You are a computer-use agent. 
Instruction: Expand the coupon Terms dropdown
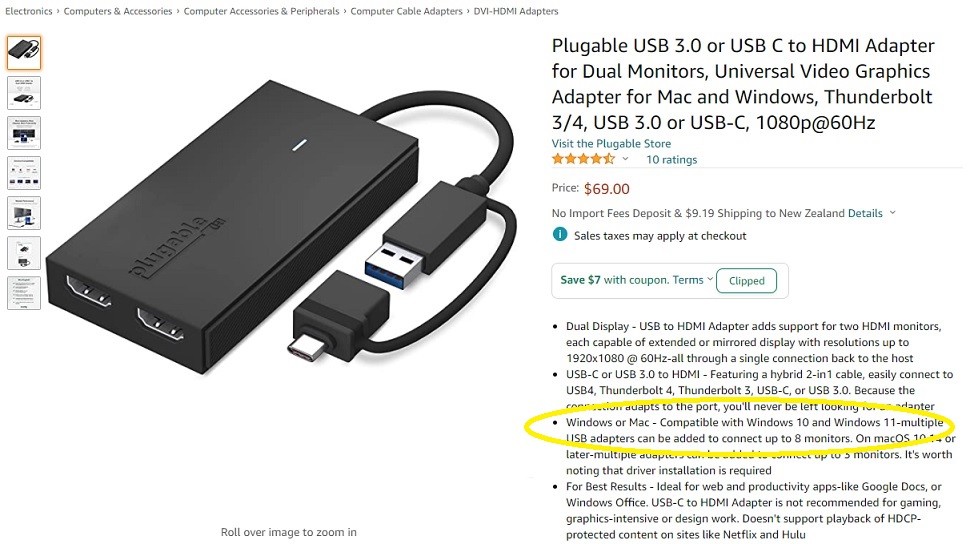[710, 279]
